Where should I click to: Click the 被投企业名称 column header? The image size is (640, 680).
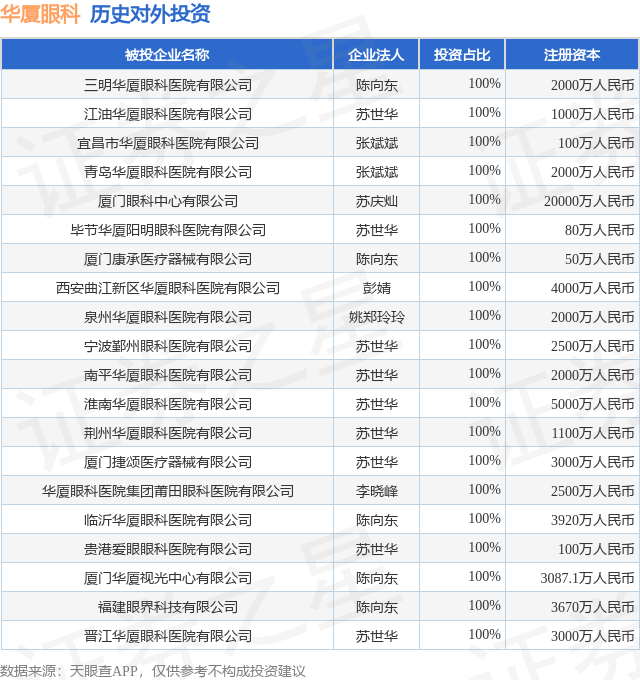167,55
